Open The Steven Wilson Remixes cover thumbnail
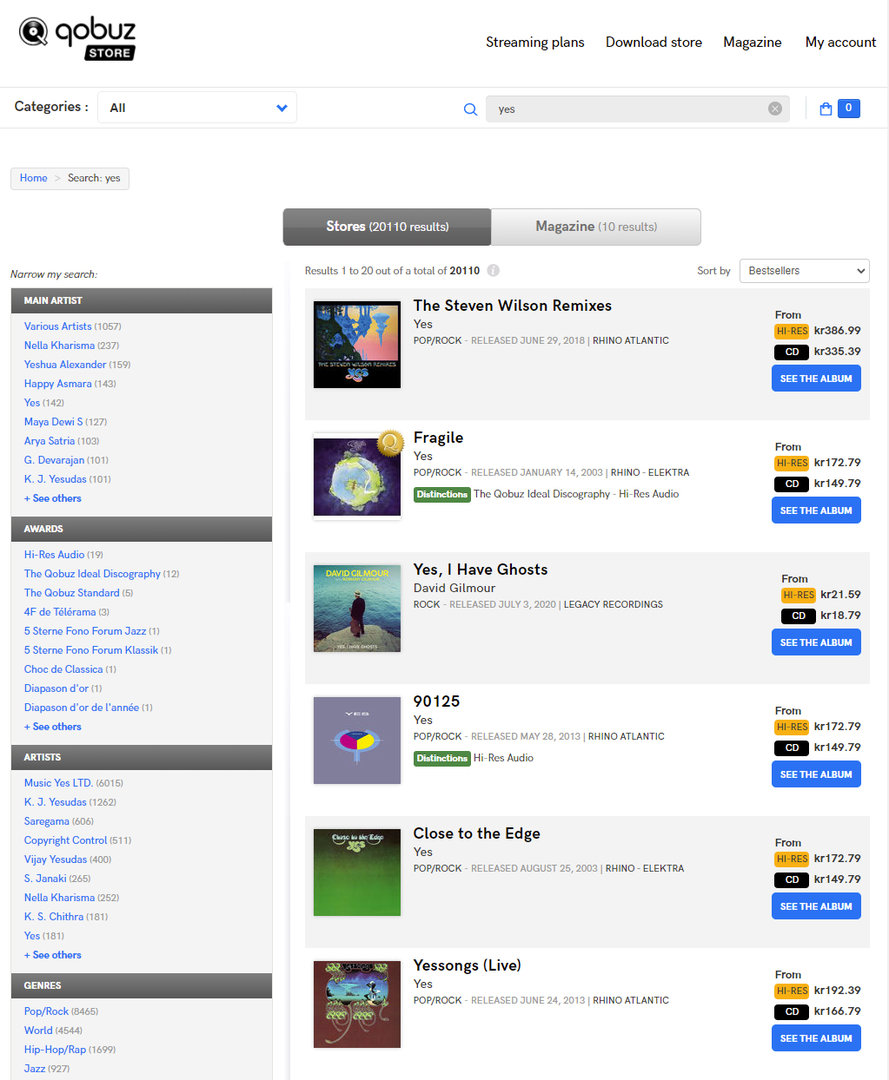889x1080 pixels. [x=357, y=344]
